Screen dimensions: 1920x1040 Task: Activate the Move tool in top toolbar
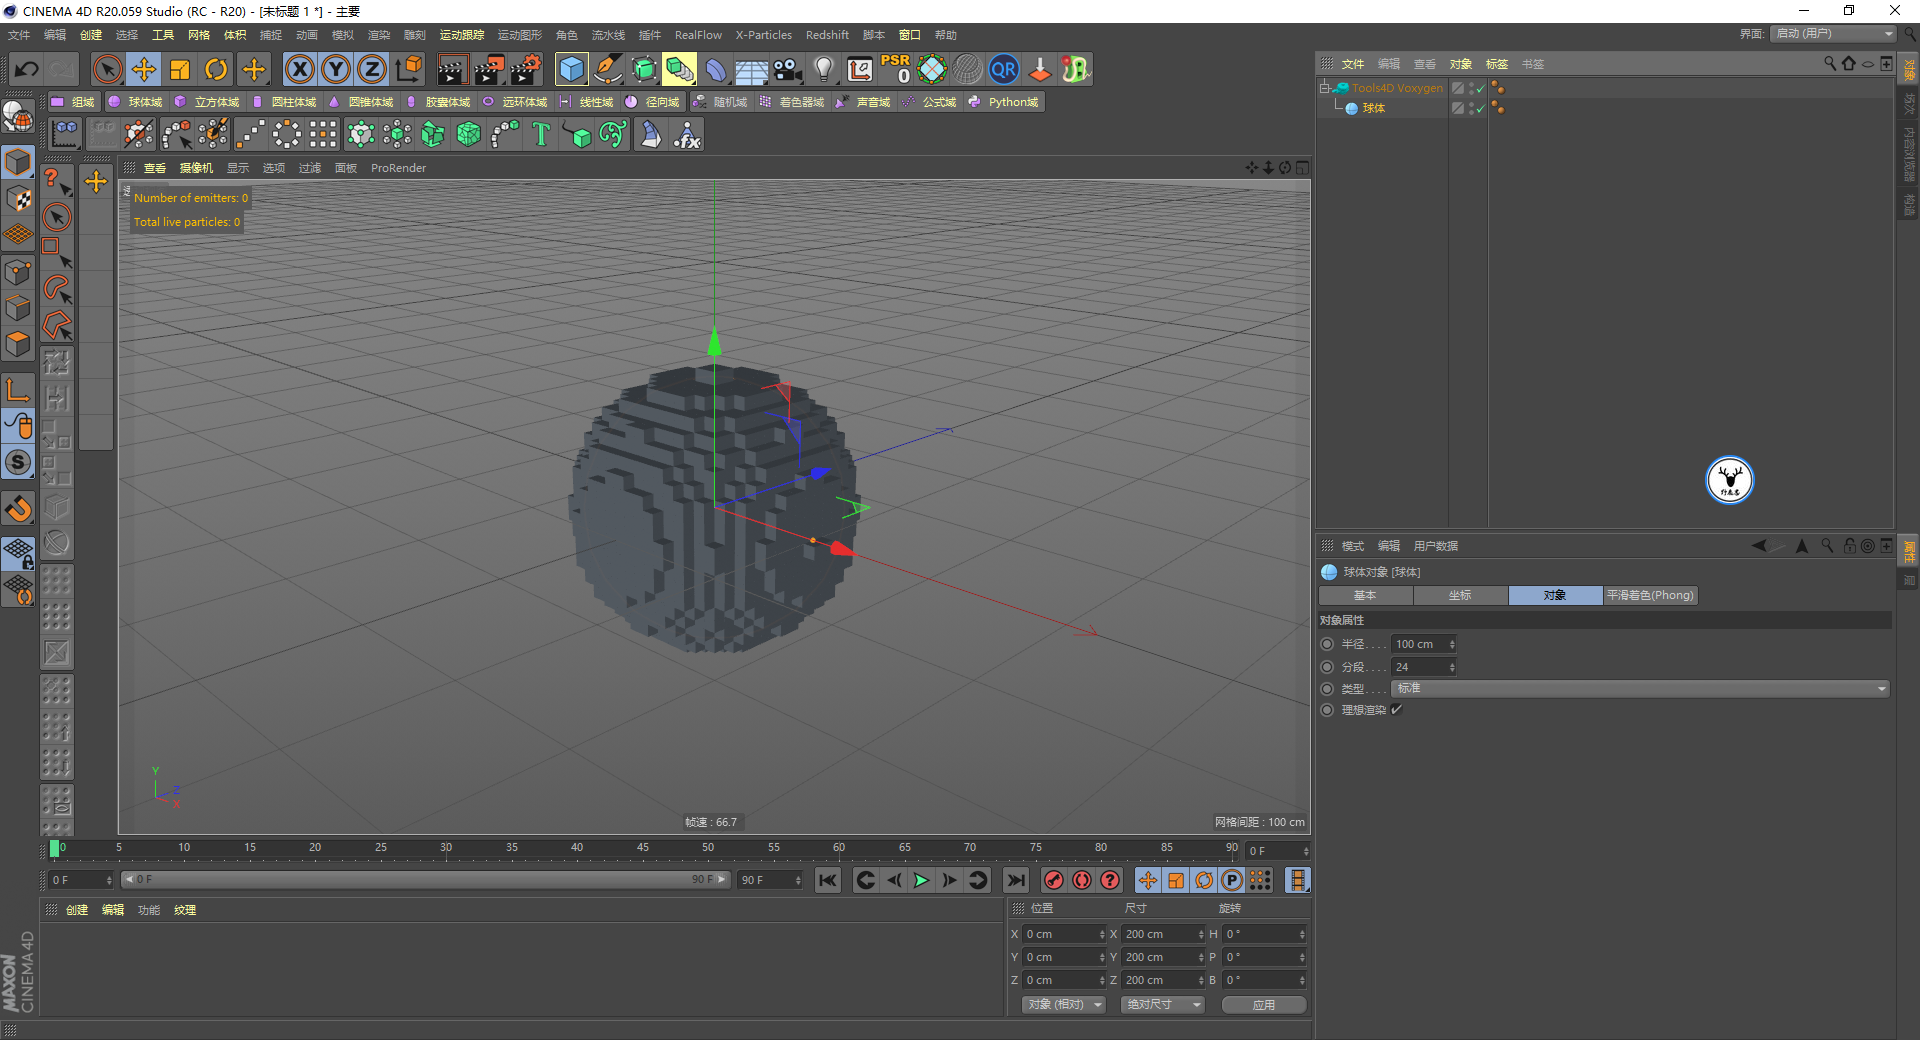144,69
